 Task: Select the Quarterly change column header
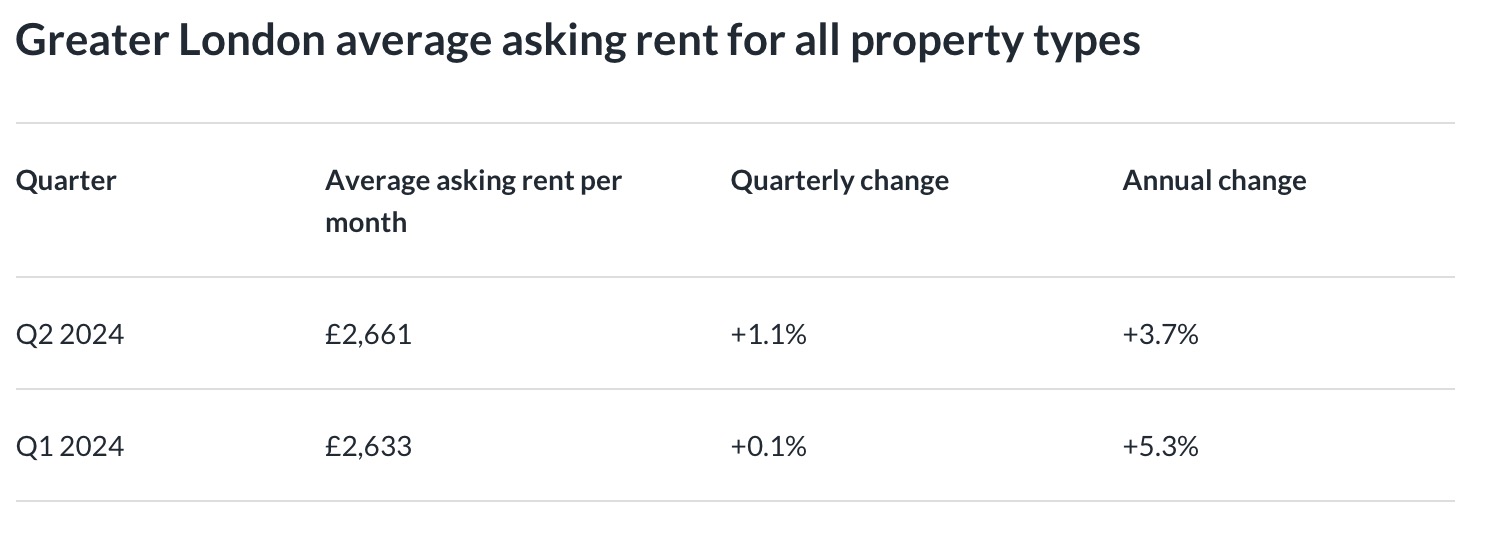point(839,181)
